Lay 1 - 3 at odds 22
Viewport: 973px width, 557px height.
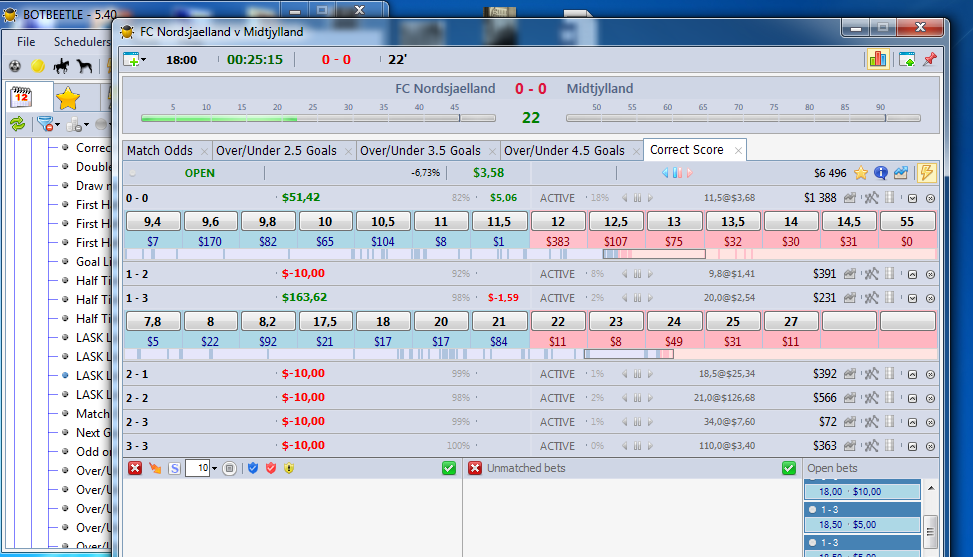pos(557,321)
